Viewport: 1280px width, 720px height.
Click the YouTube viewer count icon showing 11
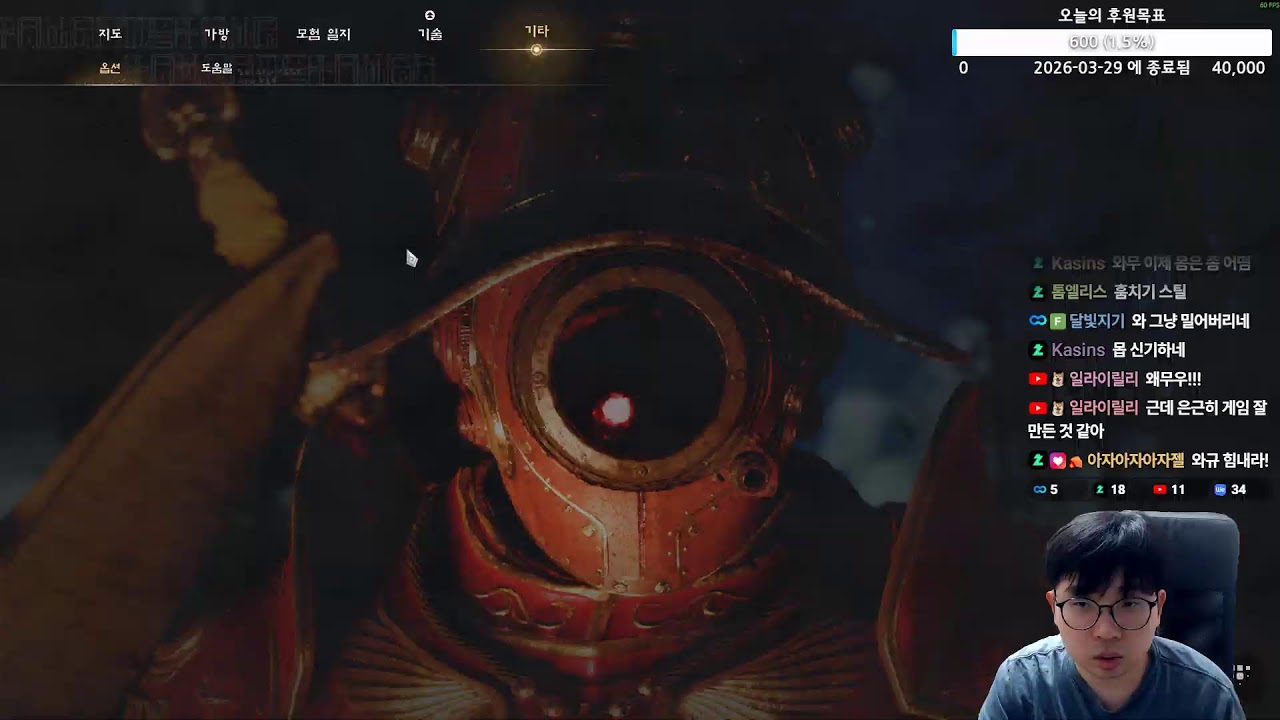1160,489
